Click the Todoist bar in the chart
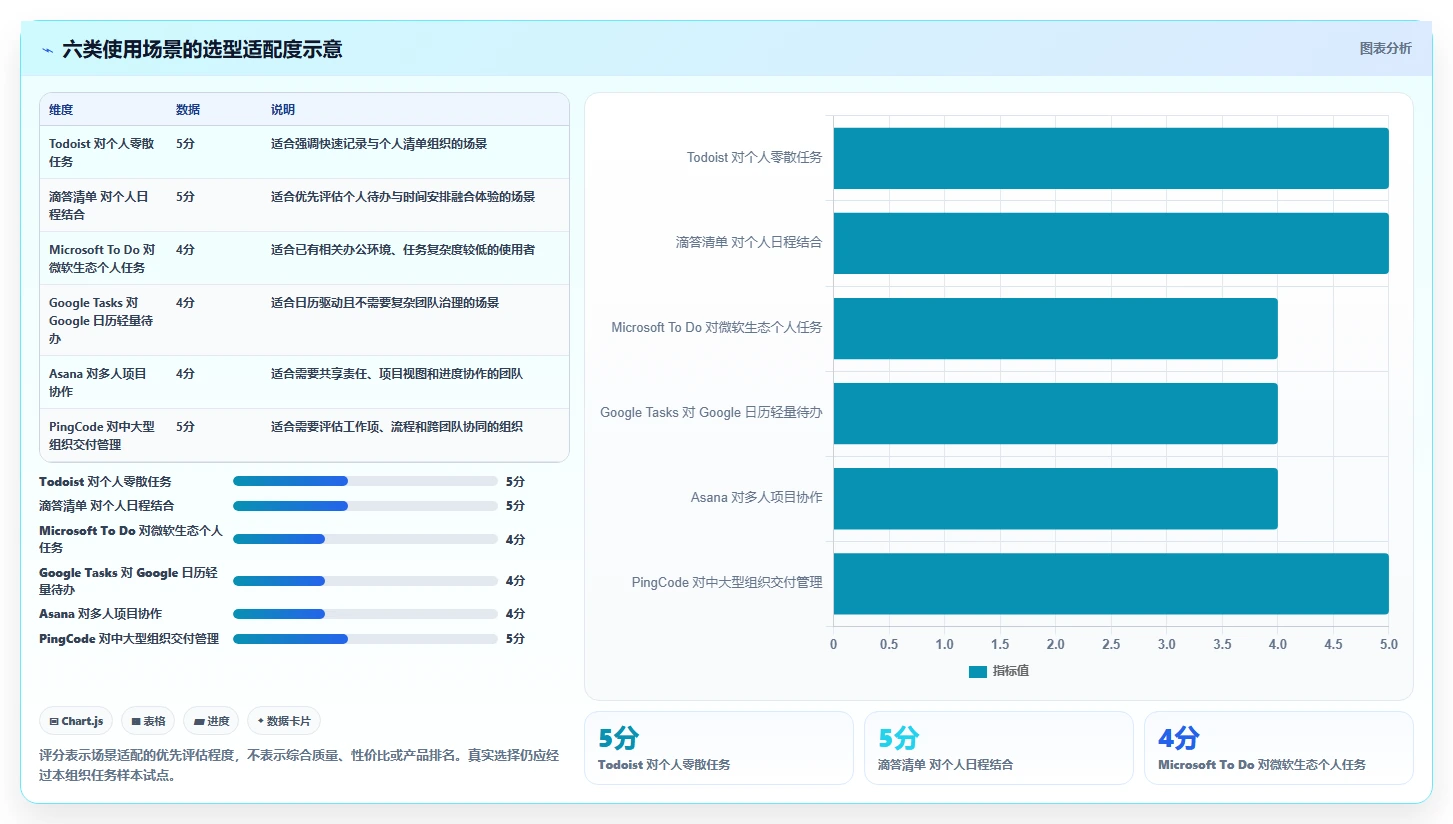 click(1111, 158)
